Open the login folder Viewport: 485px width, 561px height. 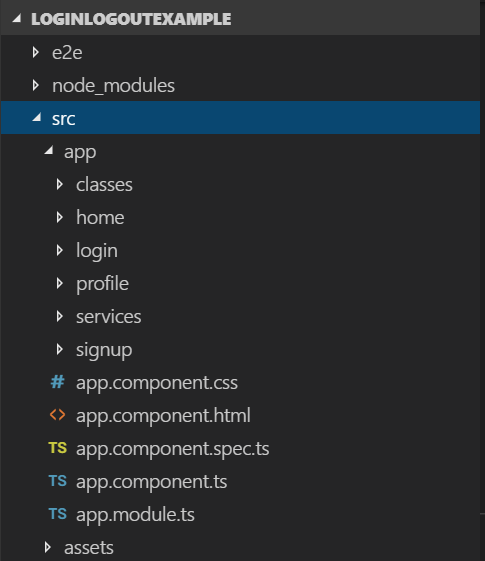(x=97, y=251)
